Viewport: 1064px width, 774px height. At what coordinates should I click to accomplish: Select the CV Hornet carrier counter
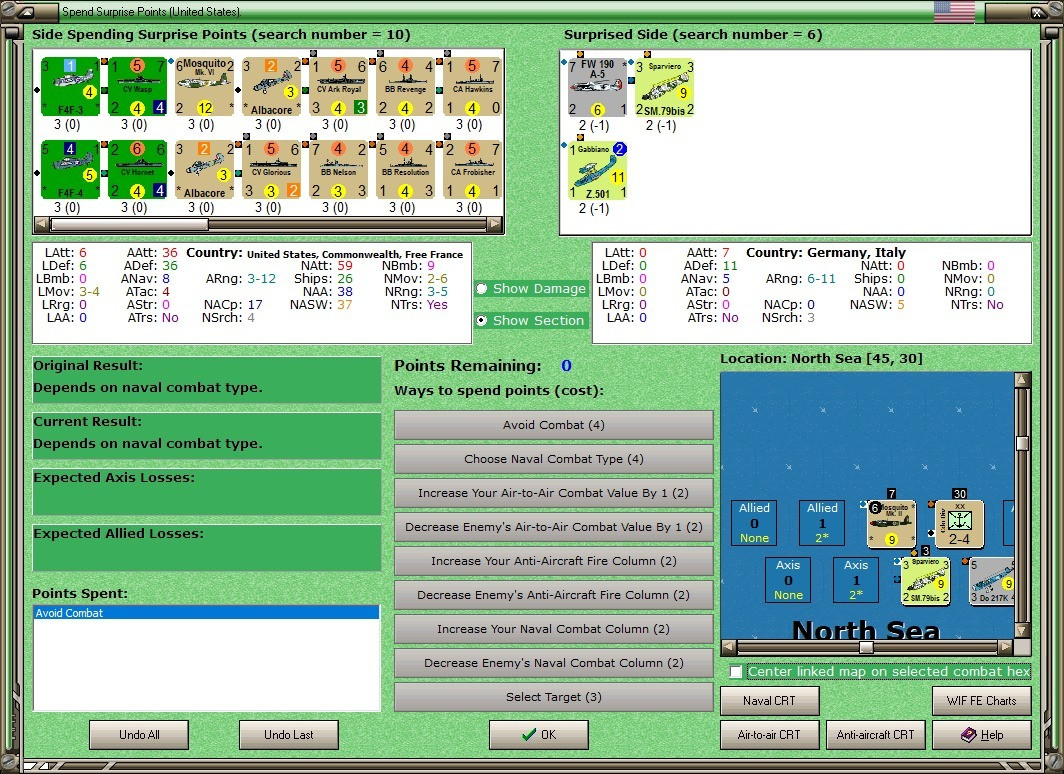pyautogui.click(x=137, y=170)
